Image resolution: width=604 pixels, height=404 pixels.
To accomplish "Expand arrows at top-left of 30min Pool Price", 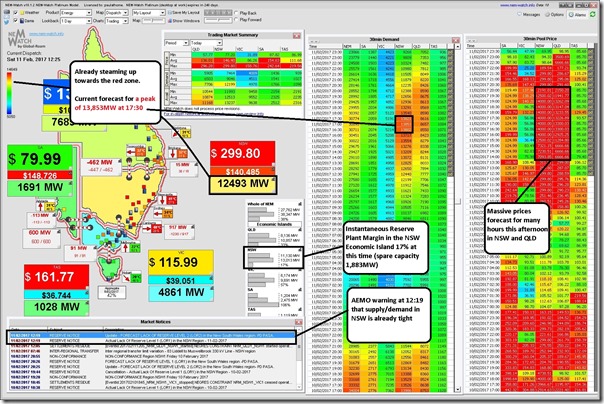I will point(472,40).
